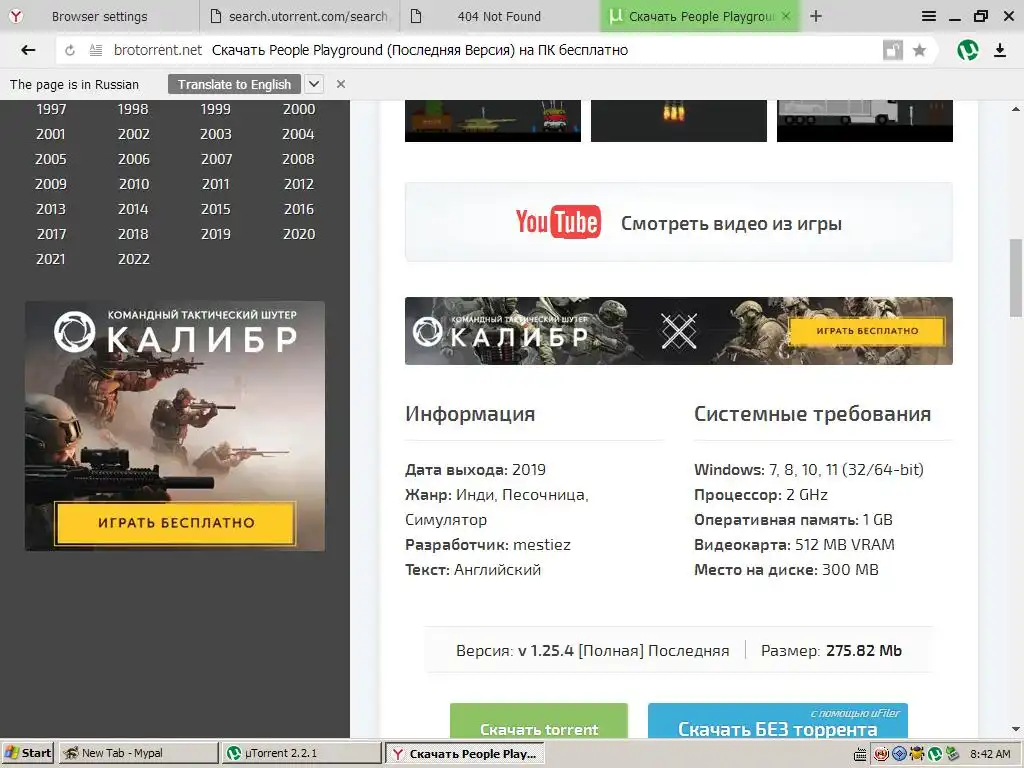Expand the translate options dropdown arrow
This screenshot has height=768, width=1024.
(314, 84)
